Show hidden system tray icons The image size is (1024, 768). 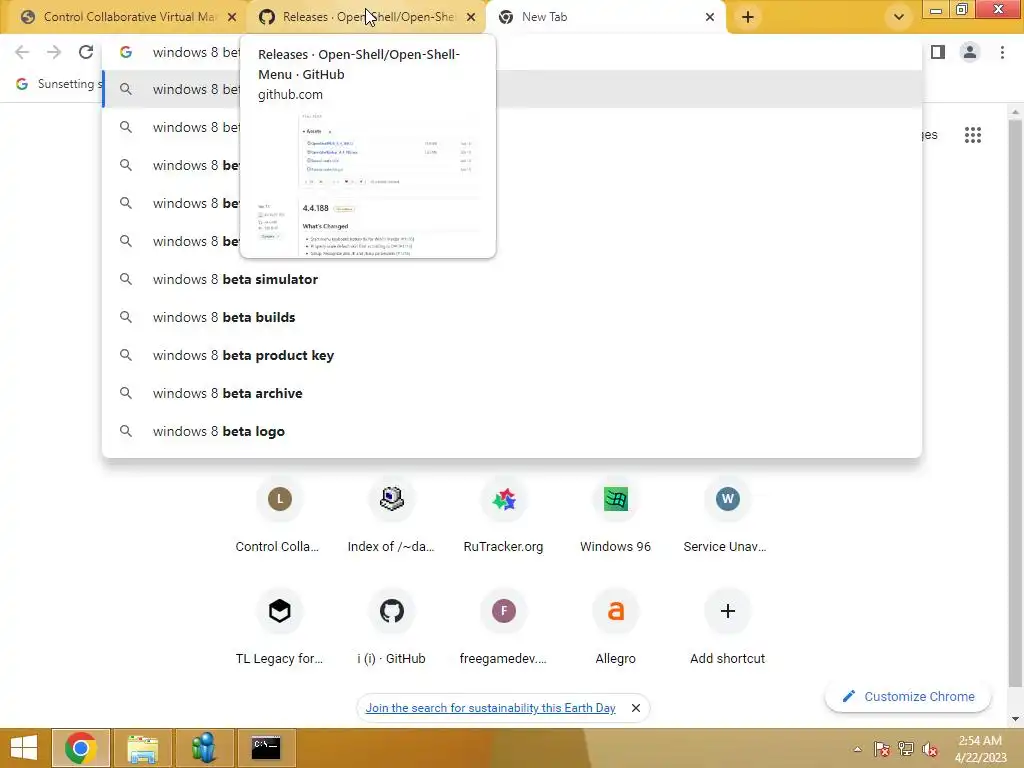[x=857, y=749]
